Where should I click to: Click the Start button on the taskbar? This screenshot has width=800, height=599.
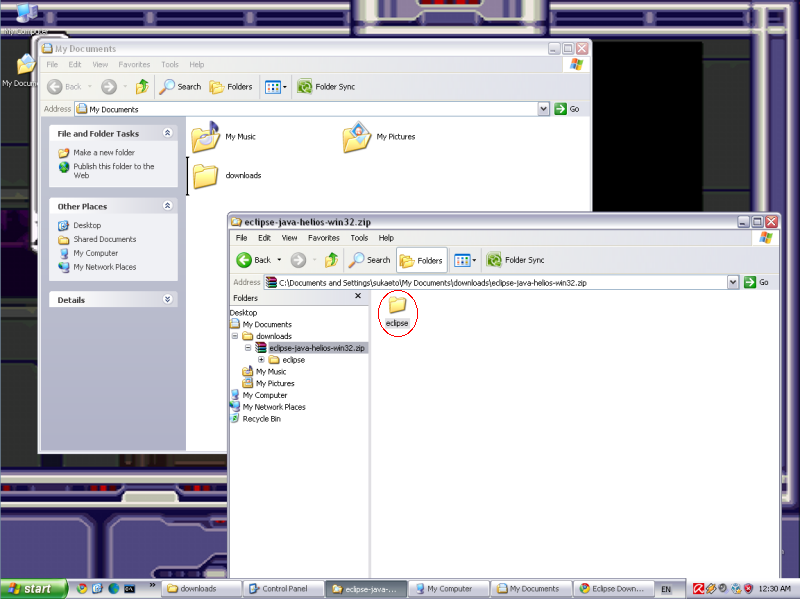pyautogui.click(x=33, y=589)
